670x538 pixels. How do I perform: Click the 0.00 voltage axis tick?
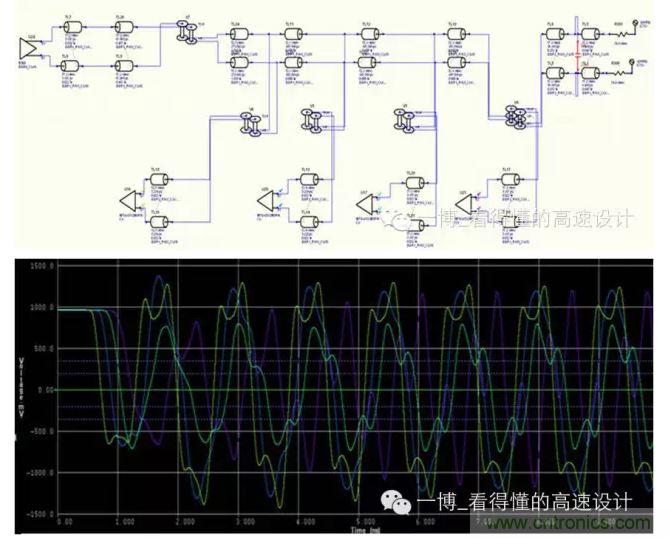pos(43,392)
